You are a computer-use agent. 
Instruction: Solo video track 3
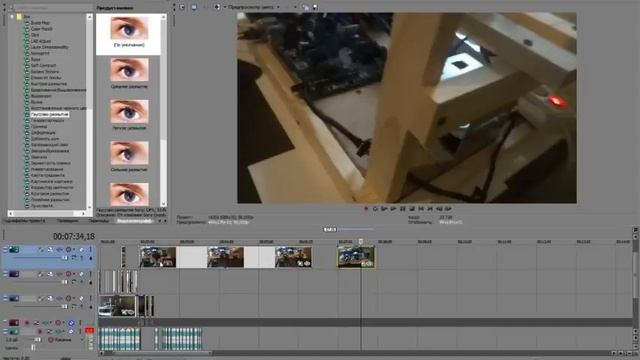coord(91,298)
